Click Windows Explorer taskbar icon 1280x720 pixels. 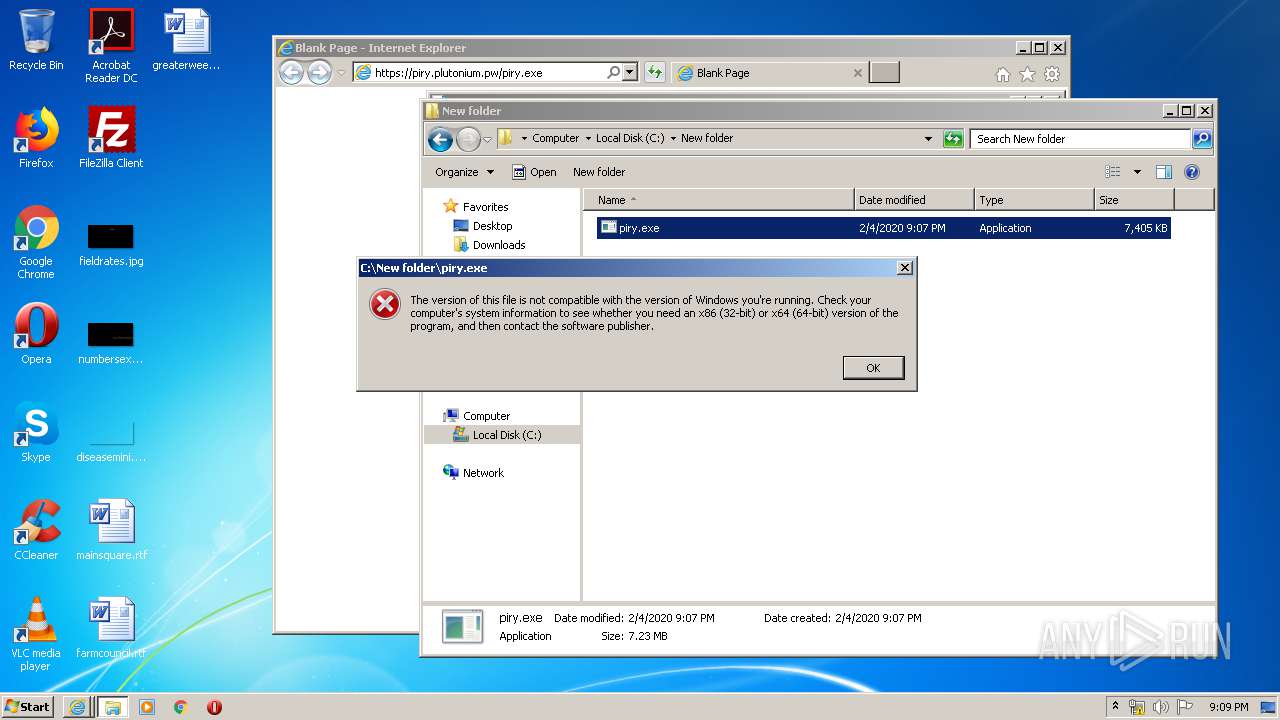pyautogui.click(x=113, y=707)
